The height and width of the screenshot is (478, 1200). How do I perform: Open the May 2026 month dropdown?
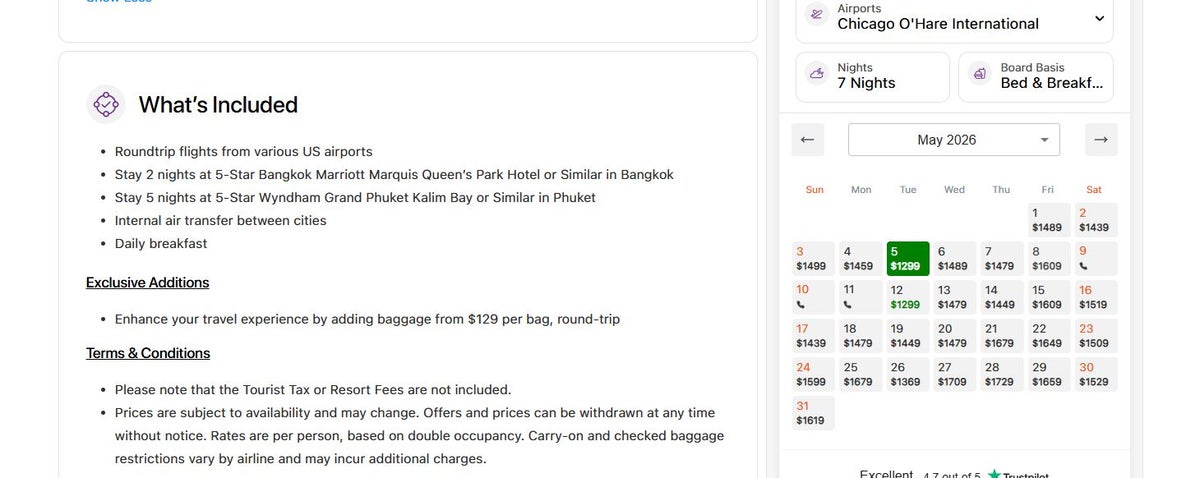click(953, 140)
